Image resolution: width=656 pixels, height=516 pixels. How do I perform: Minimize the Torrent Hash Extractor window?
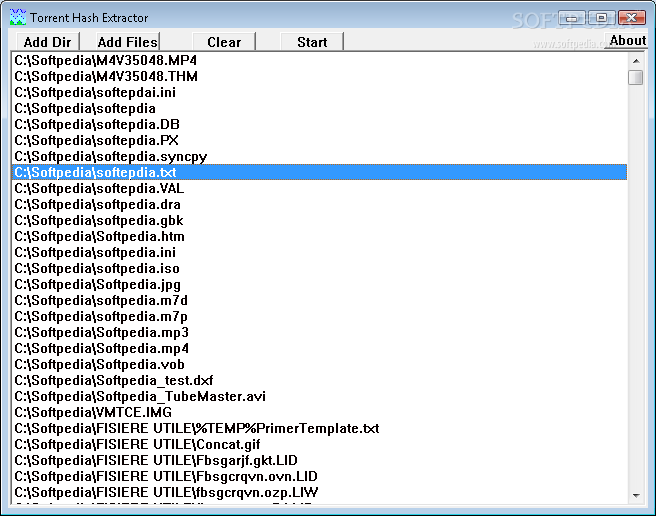571,18
